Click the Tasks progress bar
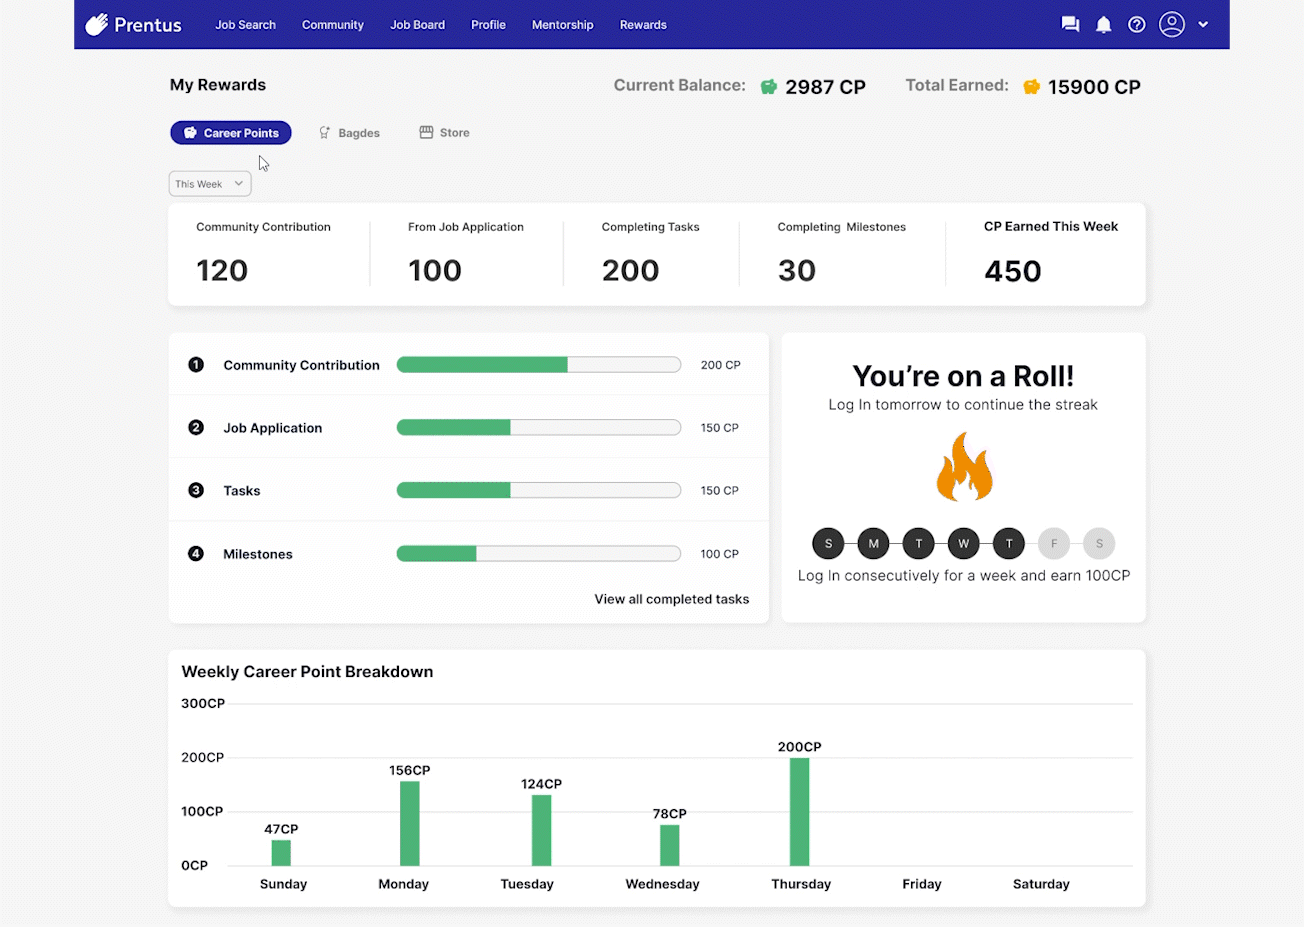This screenshot has height=927, width=1304. point(539,490)
